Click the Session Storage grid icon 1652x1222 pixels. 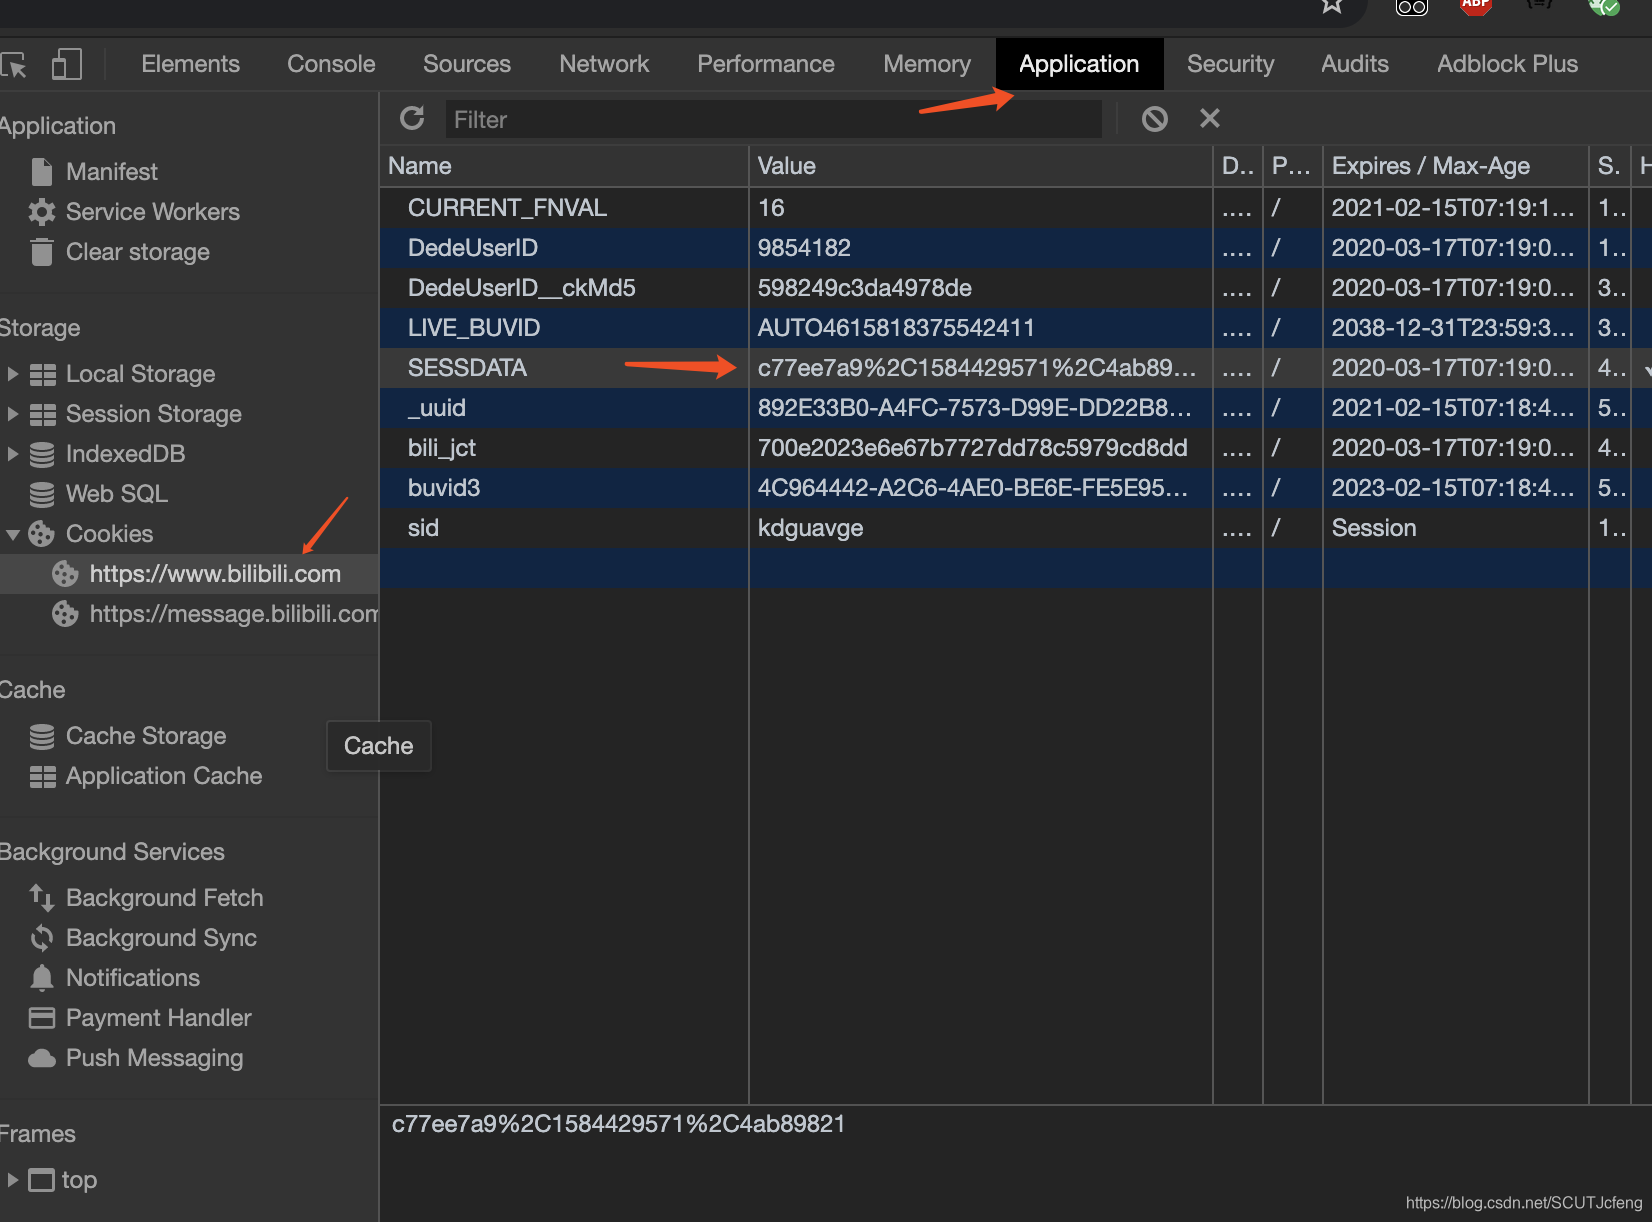click(x=43, y=415)
